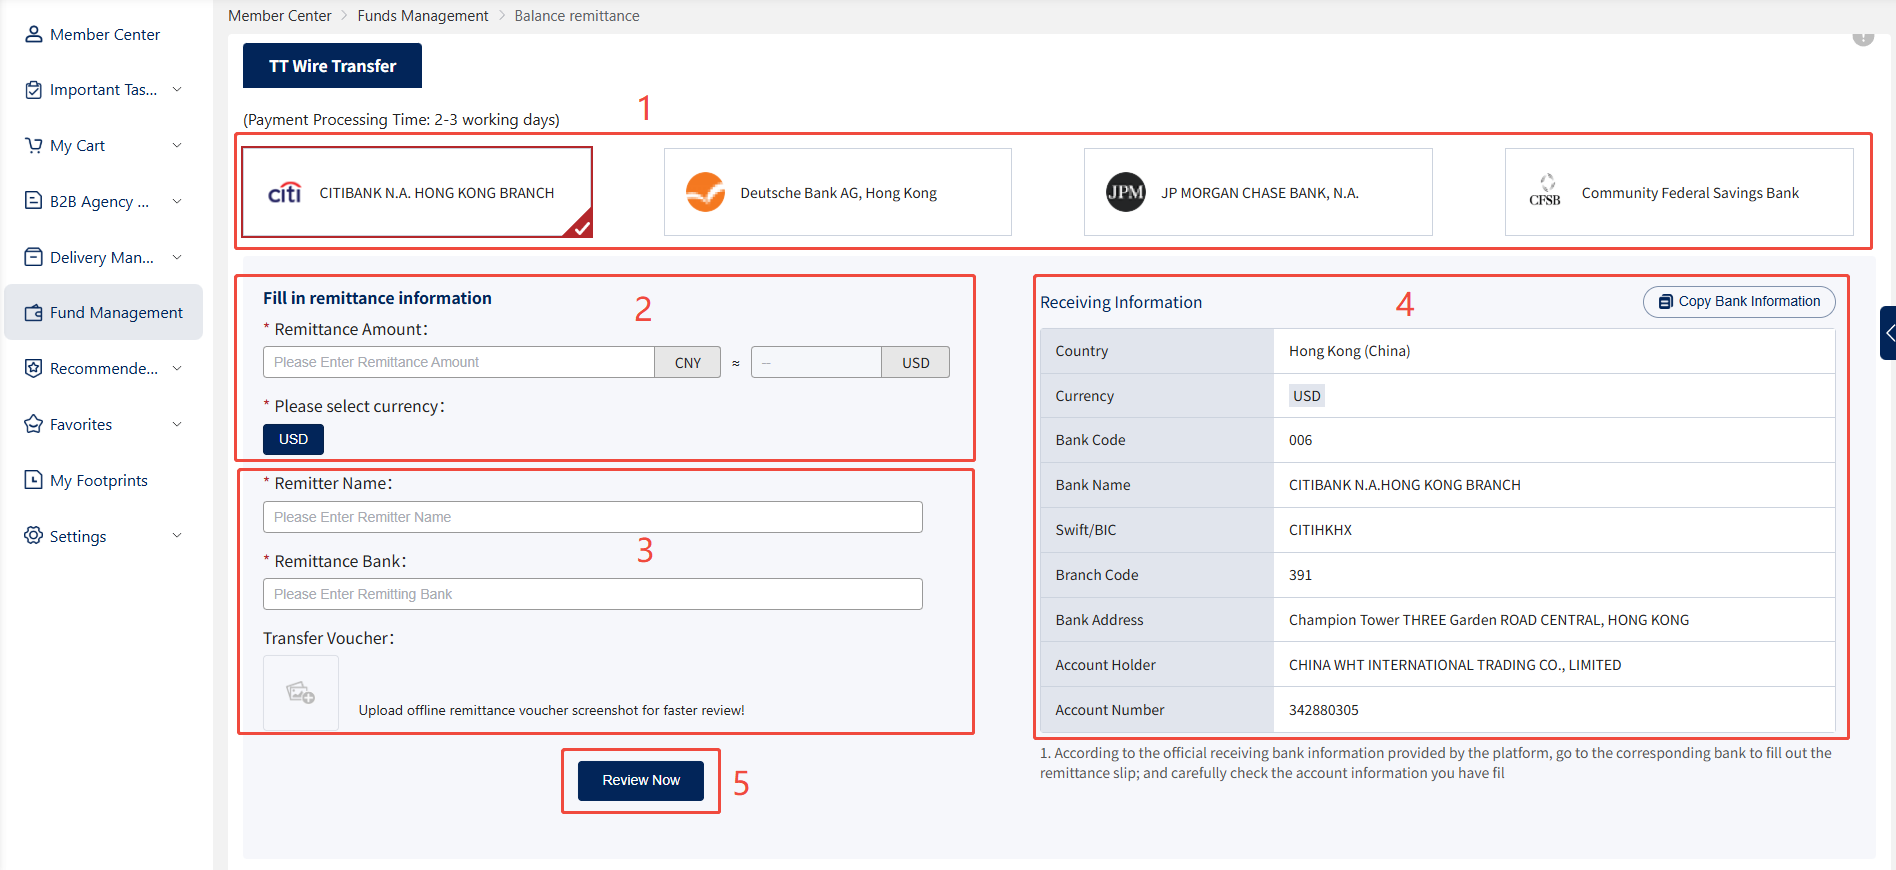1896x870 pixels.
Task: Open Favorites in the sidebar
Action: (104, 424)
